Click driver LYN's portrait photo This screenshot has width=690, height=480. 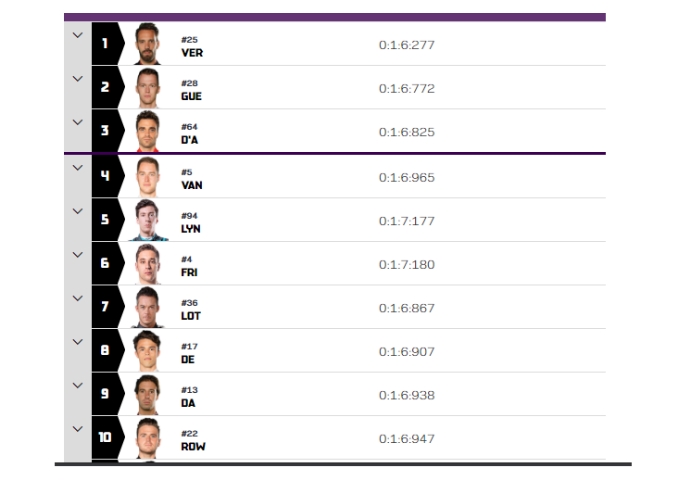[x=148, y=220]
